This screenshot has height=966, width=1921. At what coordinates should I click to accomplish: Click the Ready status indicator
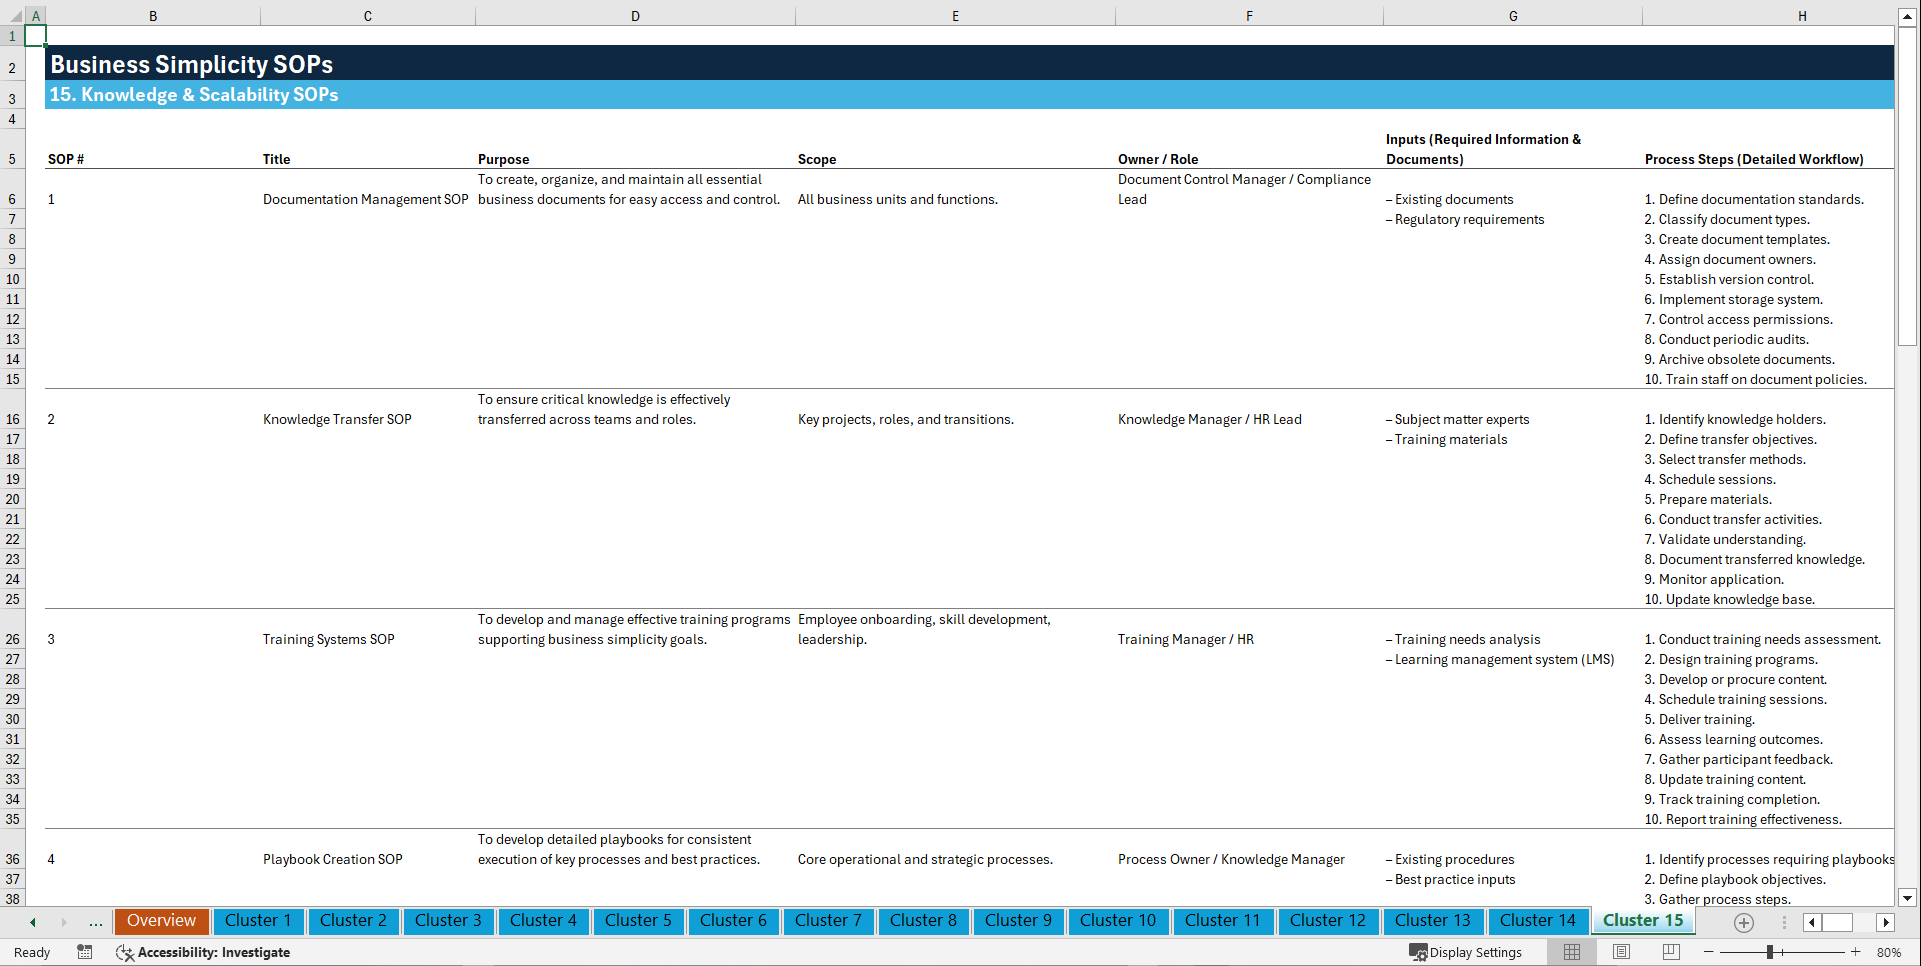pyautogui.click(x=31, y=952)
